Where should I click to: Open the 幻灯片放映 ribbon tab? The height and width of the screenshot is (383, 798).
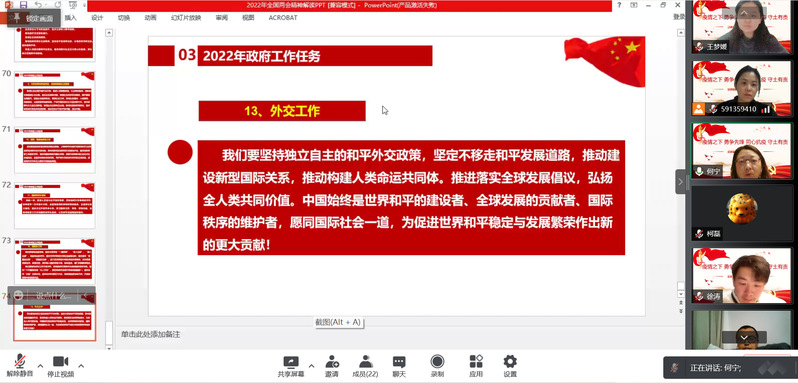186,18
